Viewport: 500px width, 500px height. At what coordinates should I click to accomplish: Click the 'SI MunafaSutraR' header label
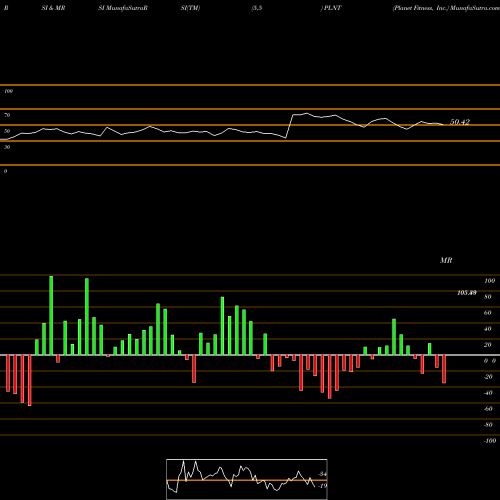(123, 8)
